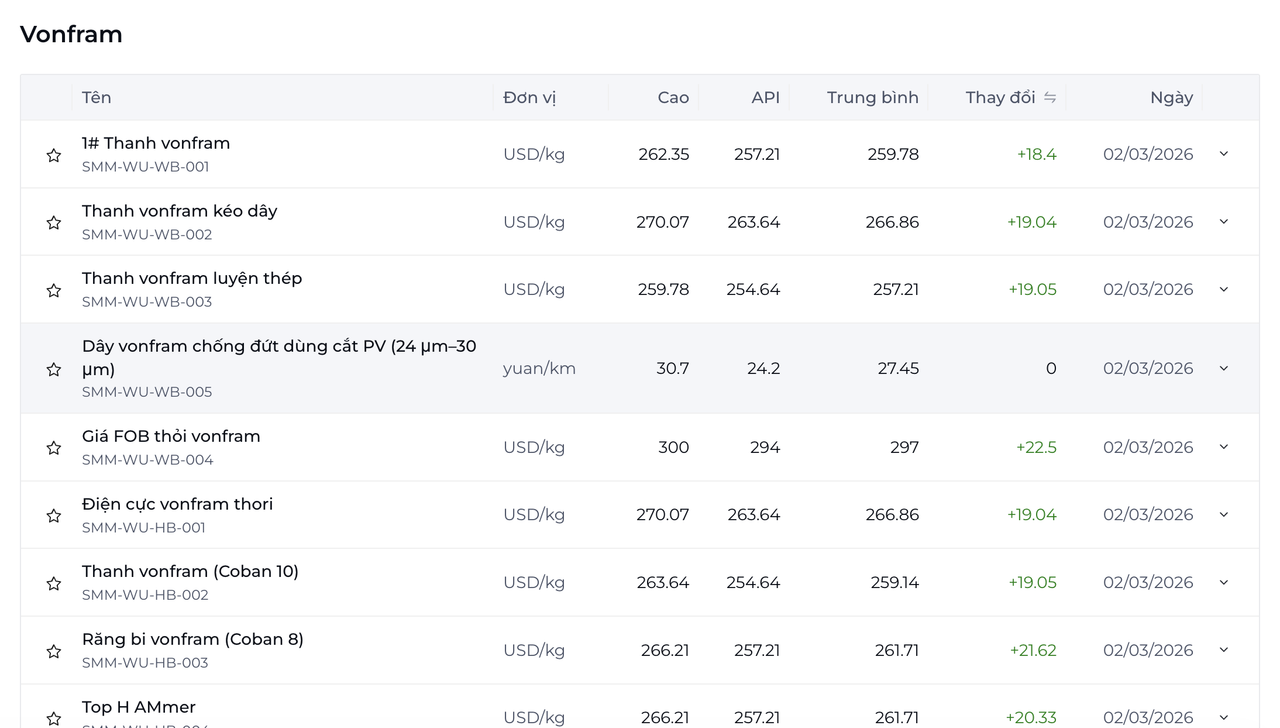1280x728 pixels.
Task: Click swap icon beside Thay đổi header
Action: 1050,97
